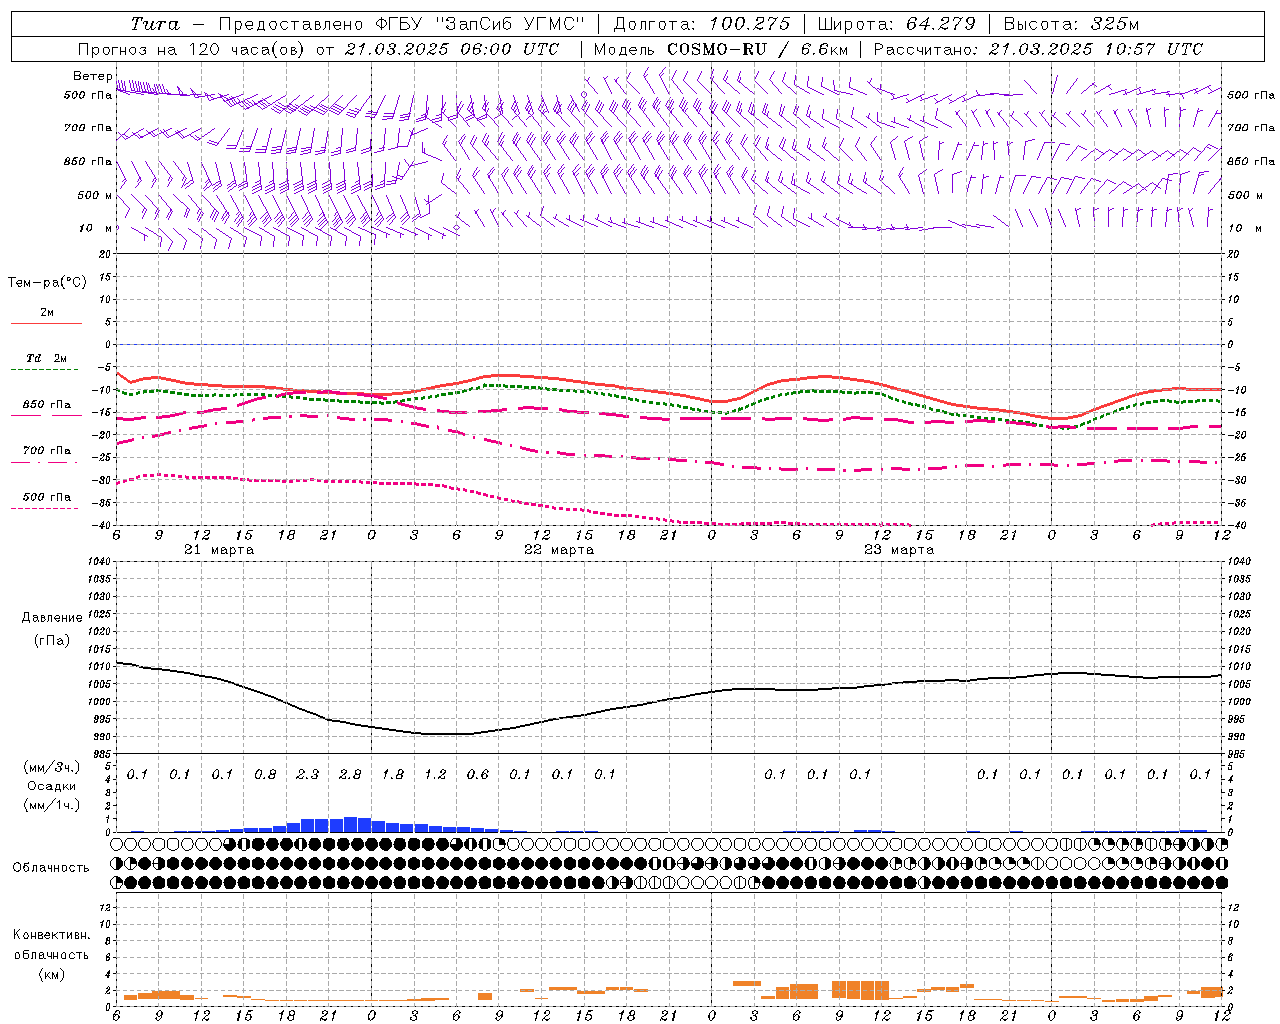Select the "22 марта" date label
This screenshot has height=1024, width=1280.
click(559, 550)
